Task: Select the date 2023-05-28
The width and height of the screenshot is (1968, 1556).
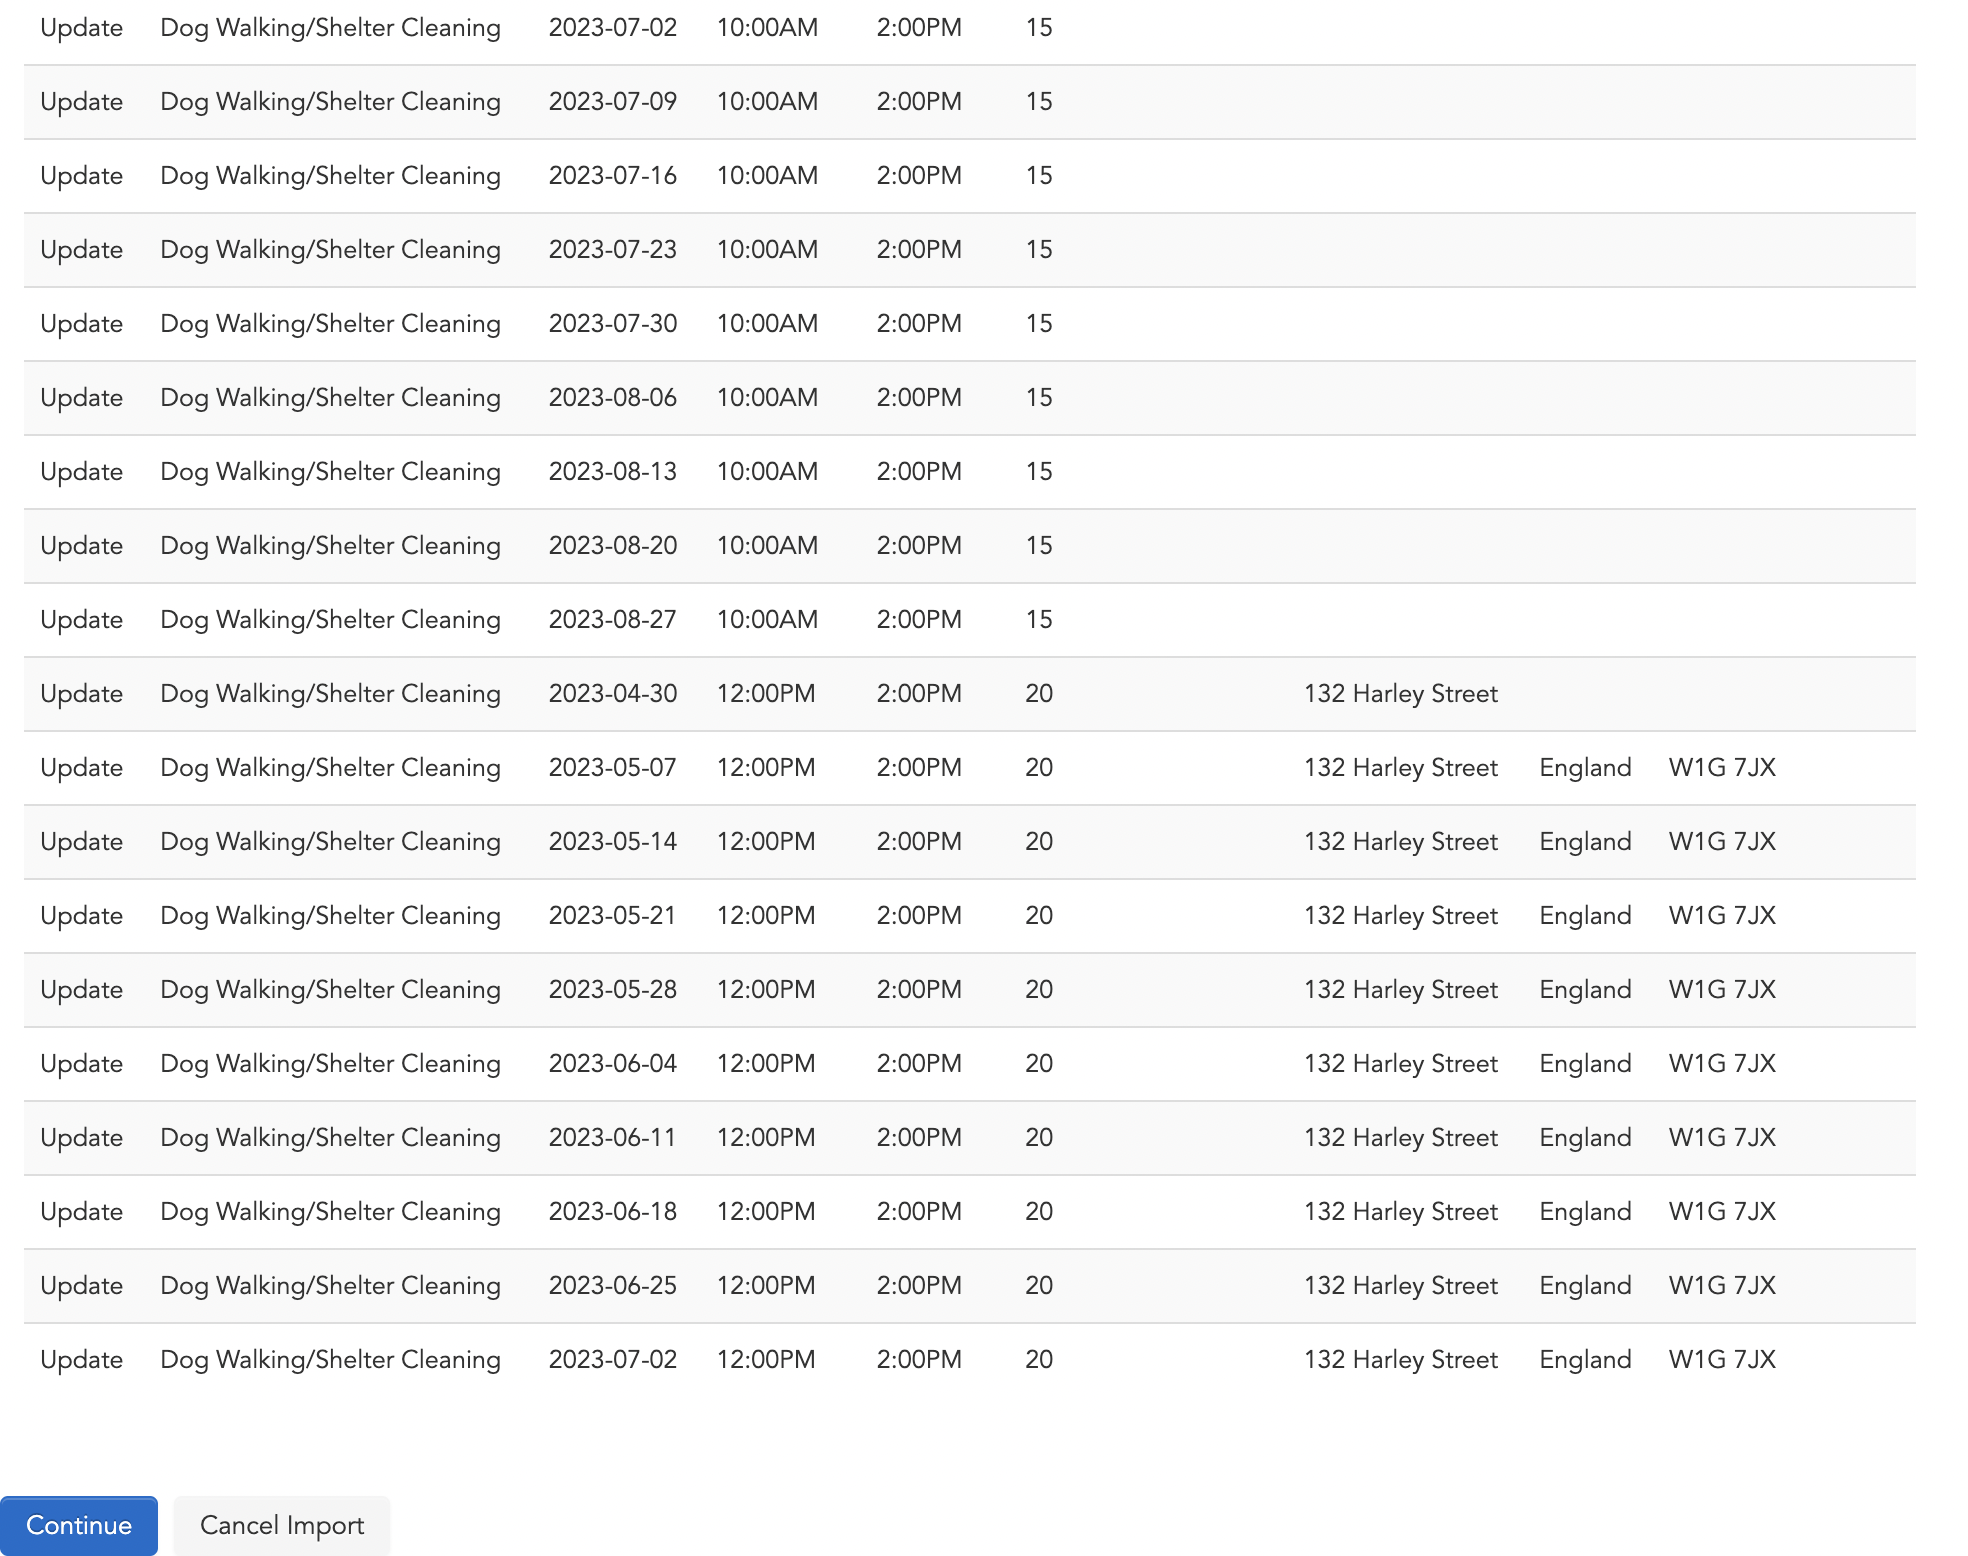Action: (x=613, y=990)
